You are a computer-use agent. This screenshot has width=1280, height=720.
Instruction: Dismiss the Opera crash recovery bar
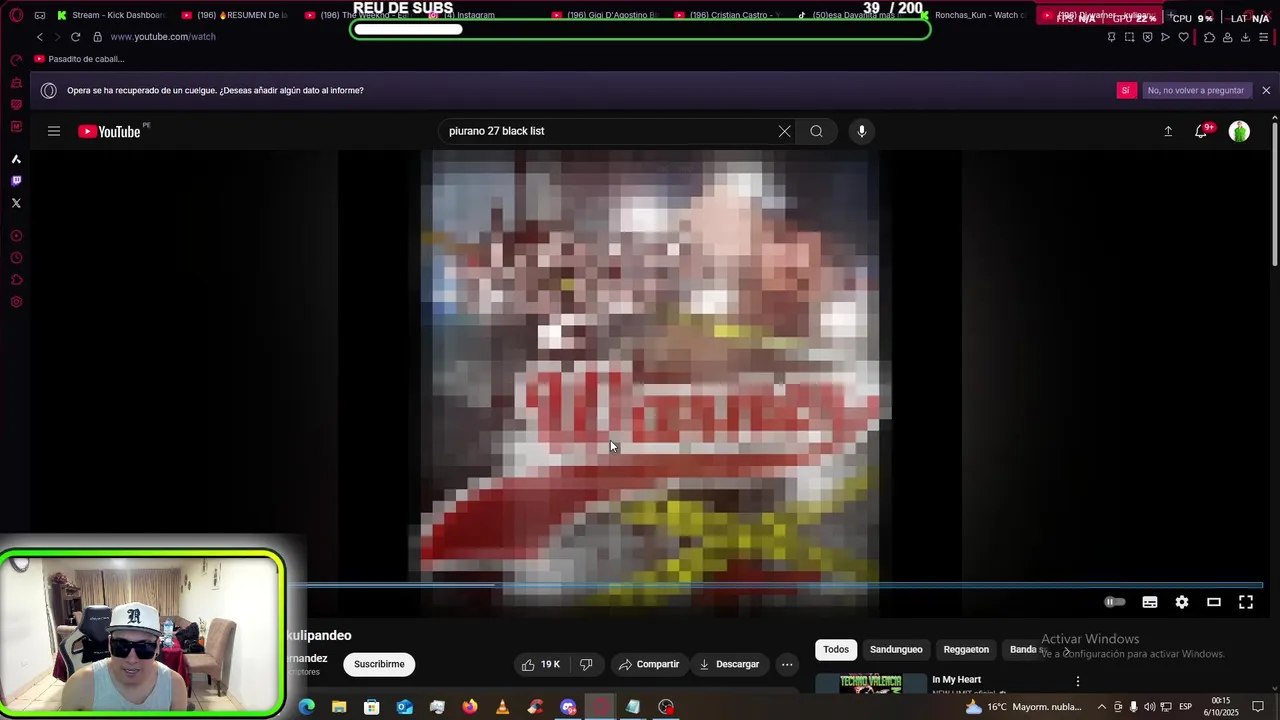[x=1266, y=90]
